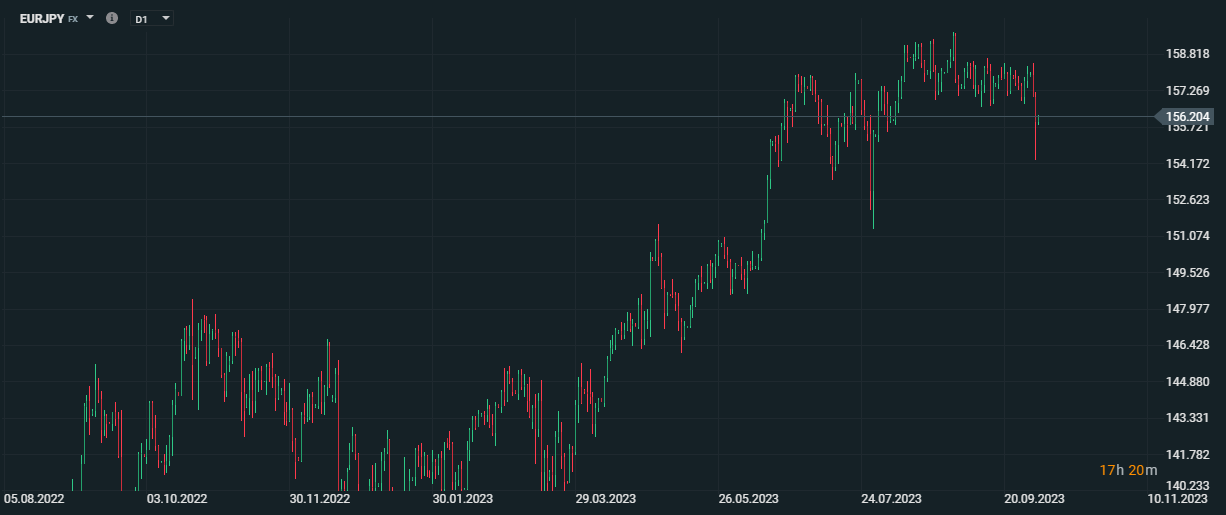Click the 152.623 price axis label
The width and height of the screenshot is (1226, 515).
1187,199
